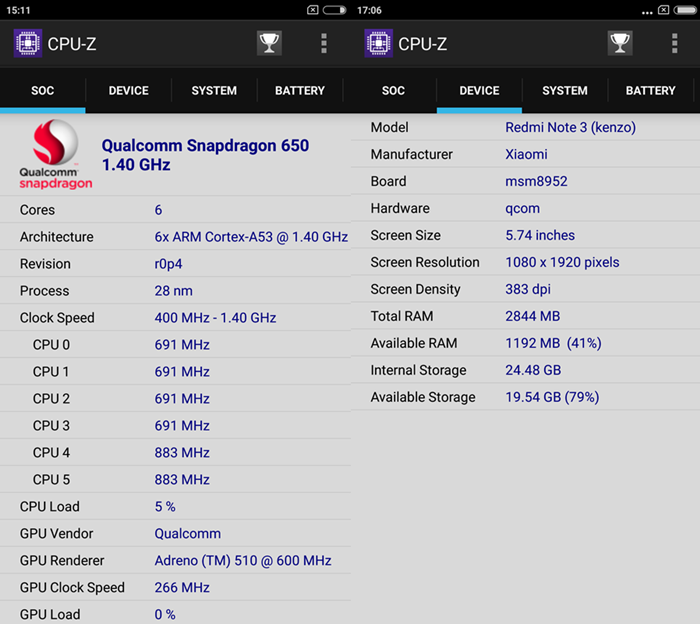Tap the trophy icon in left CPU-Z screen
Image resolution: width=700 pixels, height=624 pixels.
click(269, 43)
